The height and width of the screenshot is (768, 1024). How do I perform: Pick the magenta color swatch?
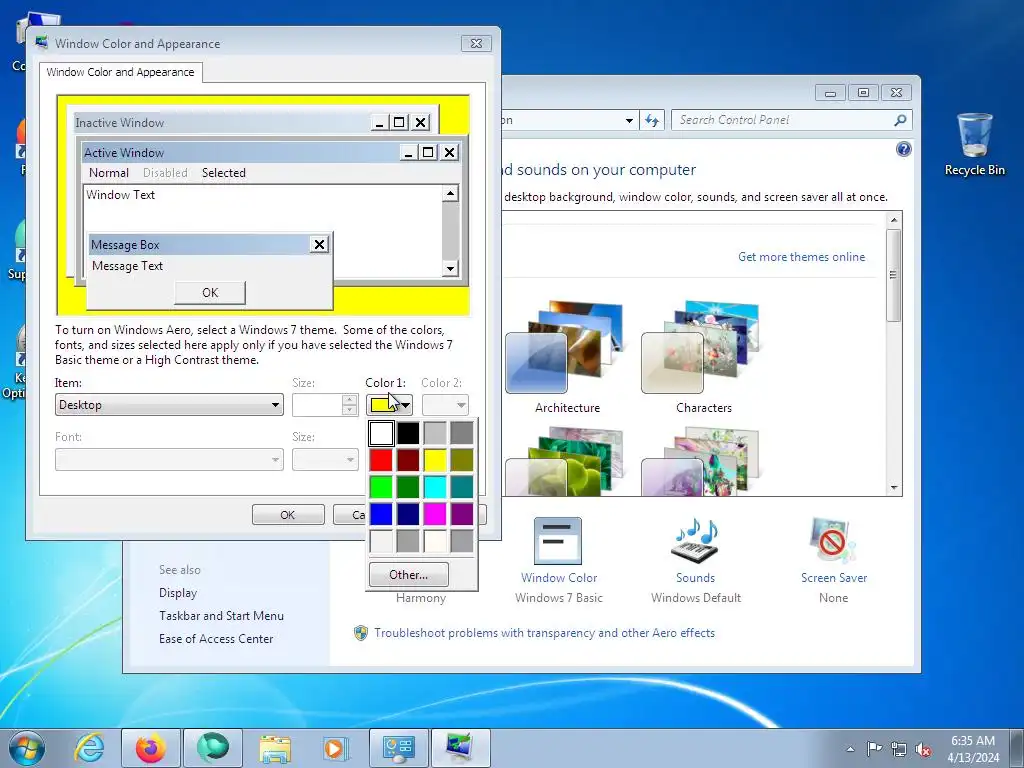pyautogui.click(x=435, y=514)
